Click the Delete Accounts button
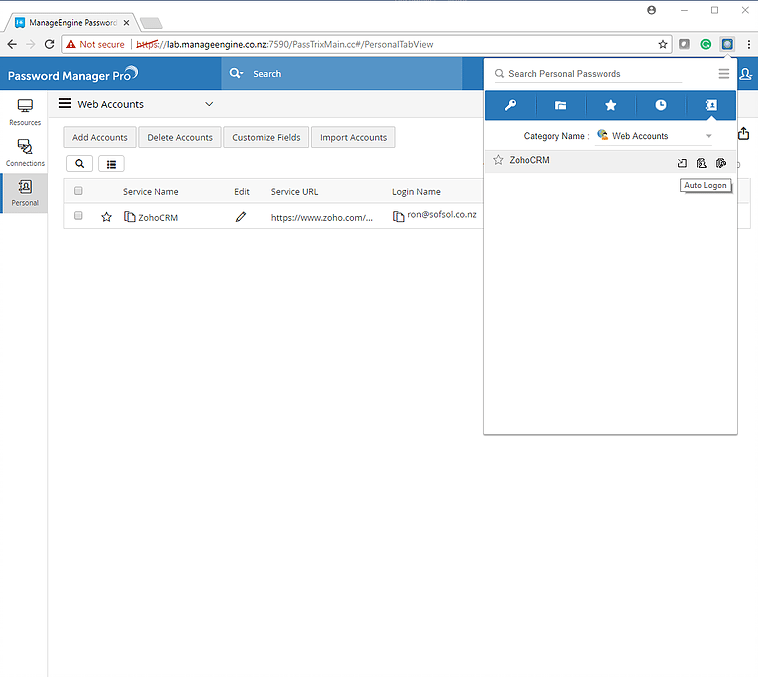 (180, 137)
